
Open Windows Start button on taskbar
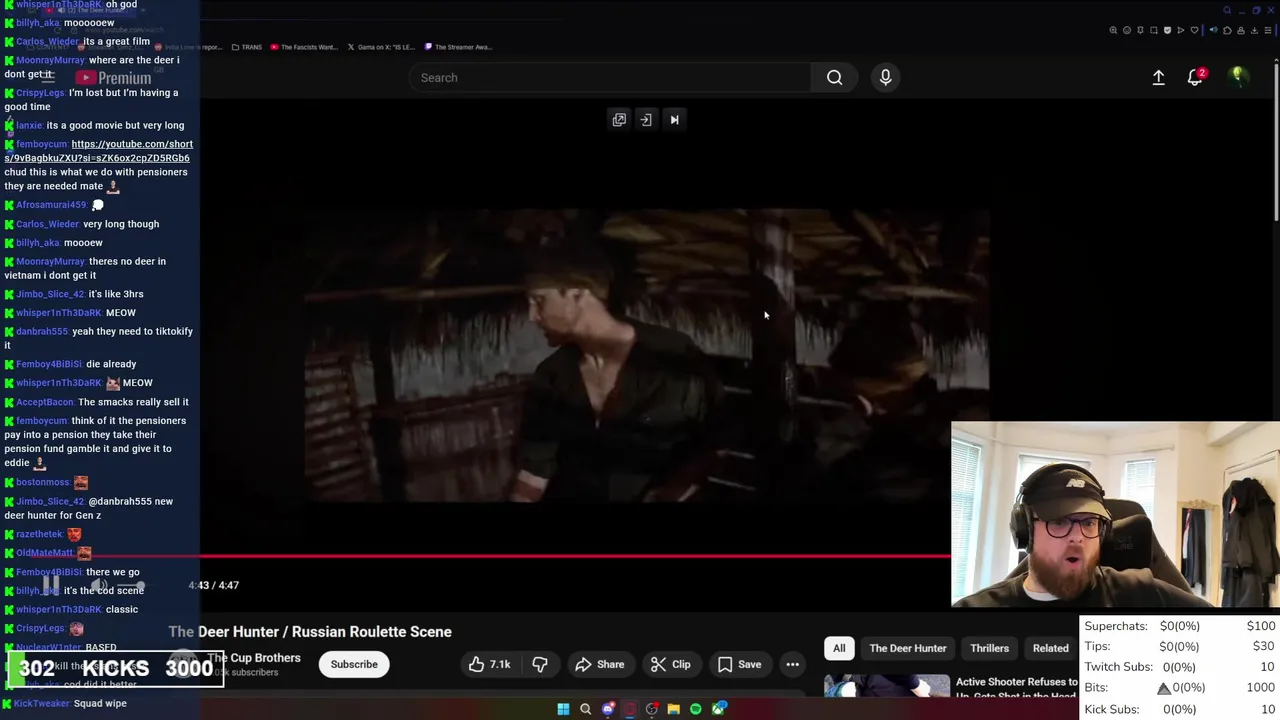pos(563,709)
